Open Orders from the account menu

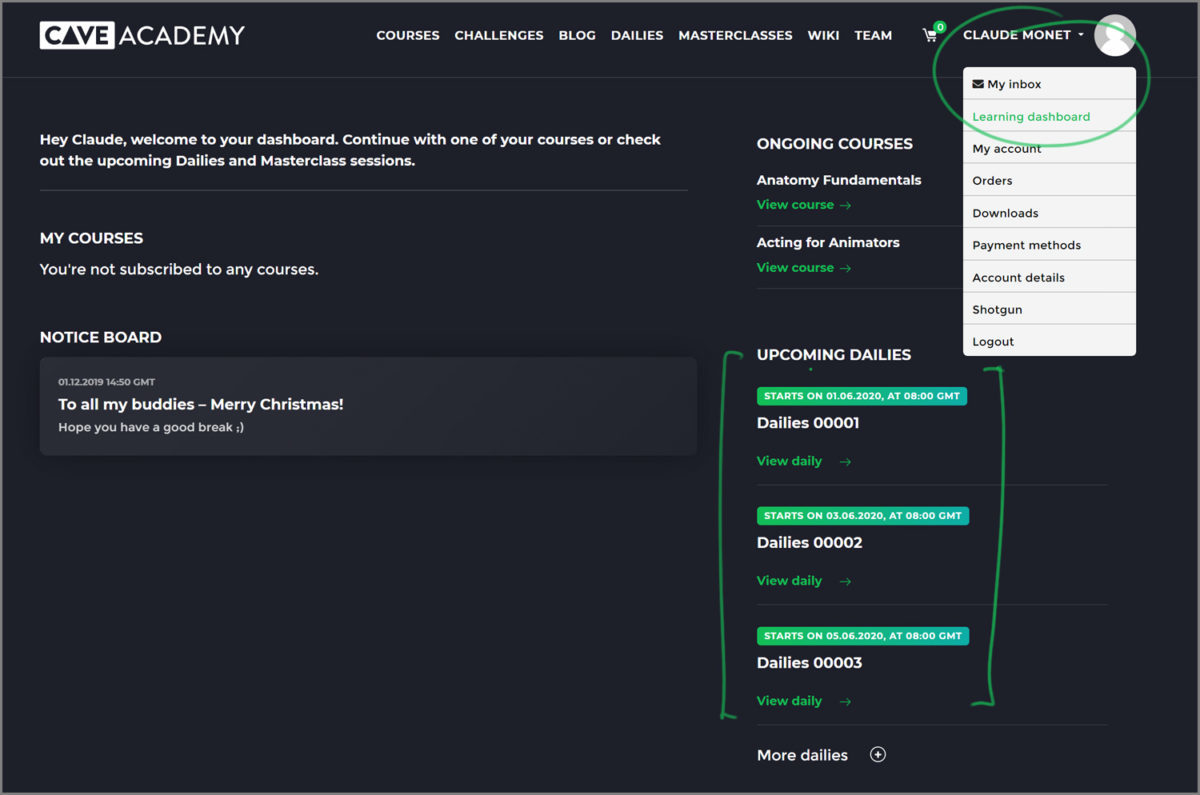(x=1049, y=180)
